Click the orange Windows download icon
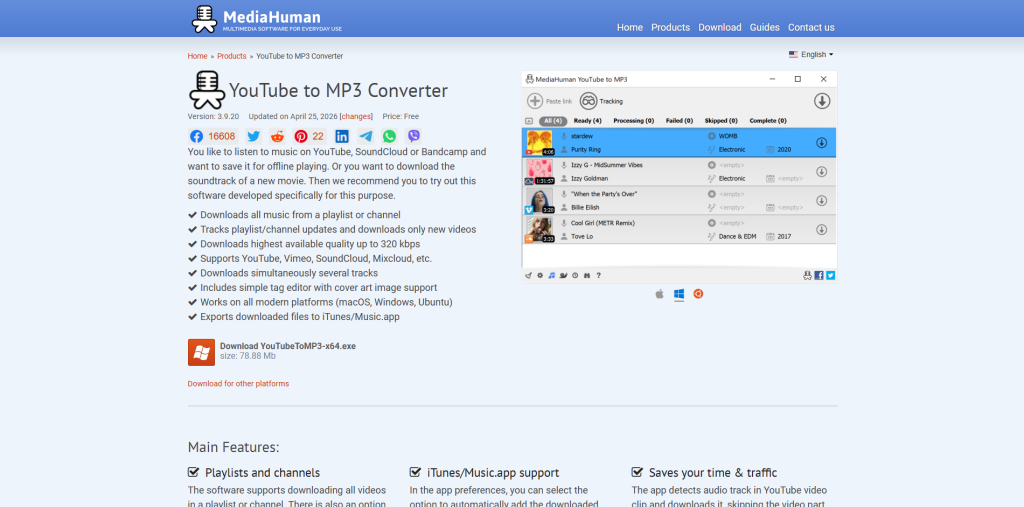1024x507 pixels. pos(201,352)
